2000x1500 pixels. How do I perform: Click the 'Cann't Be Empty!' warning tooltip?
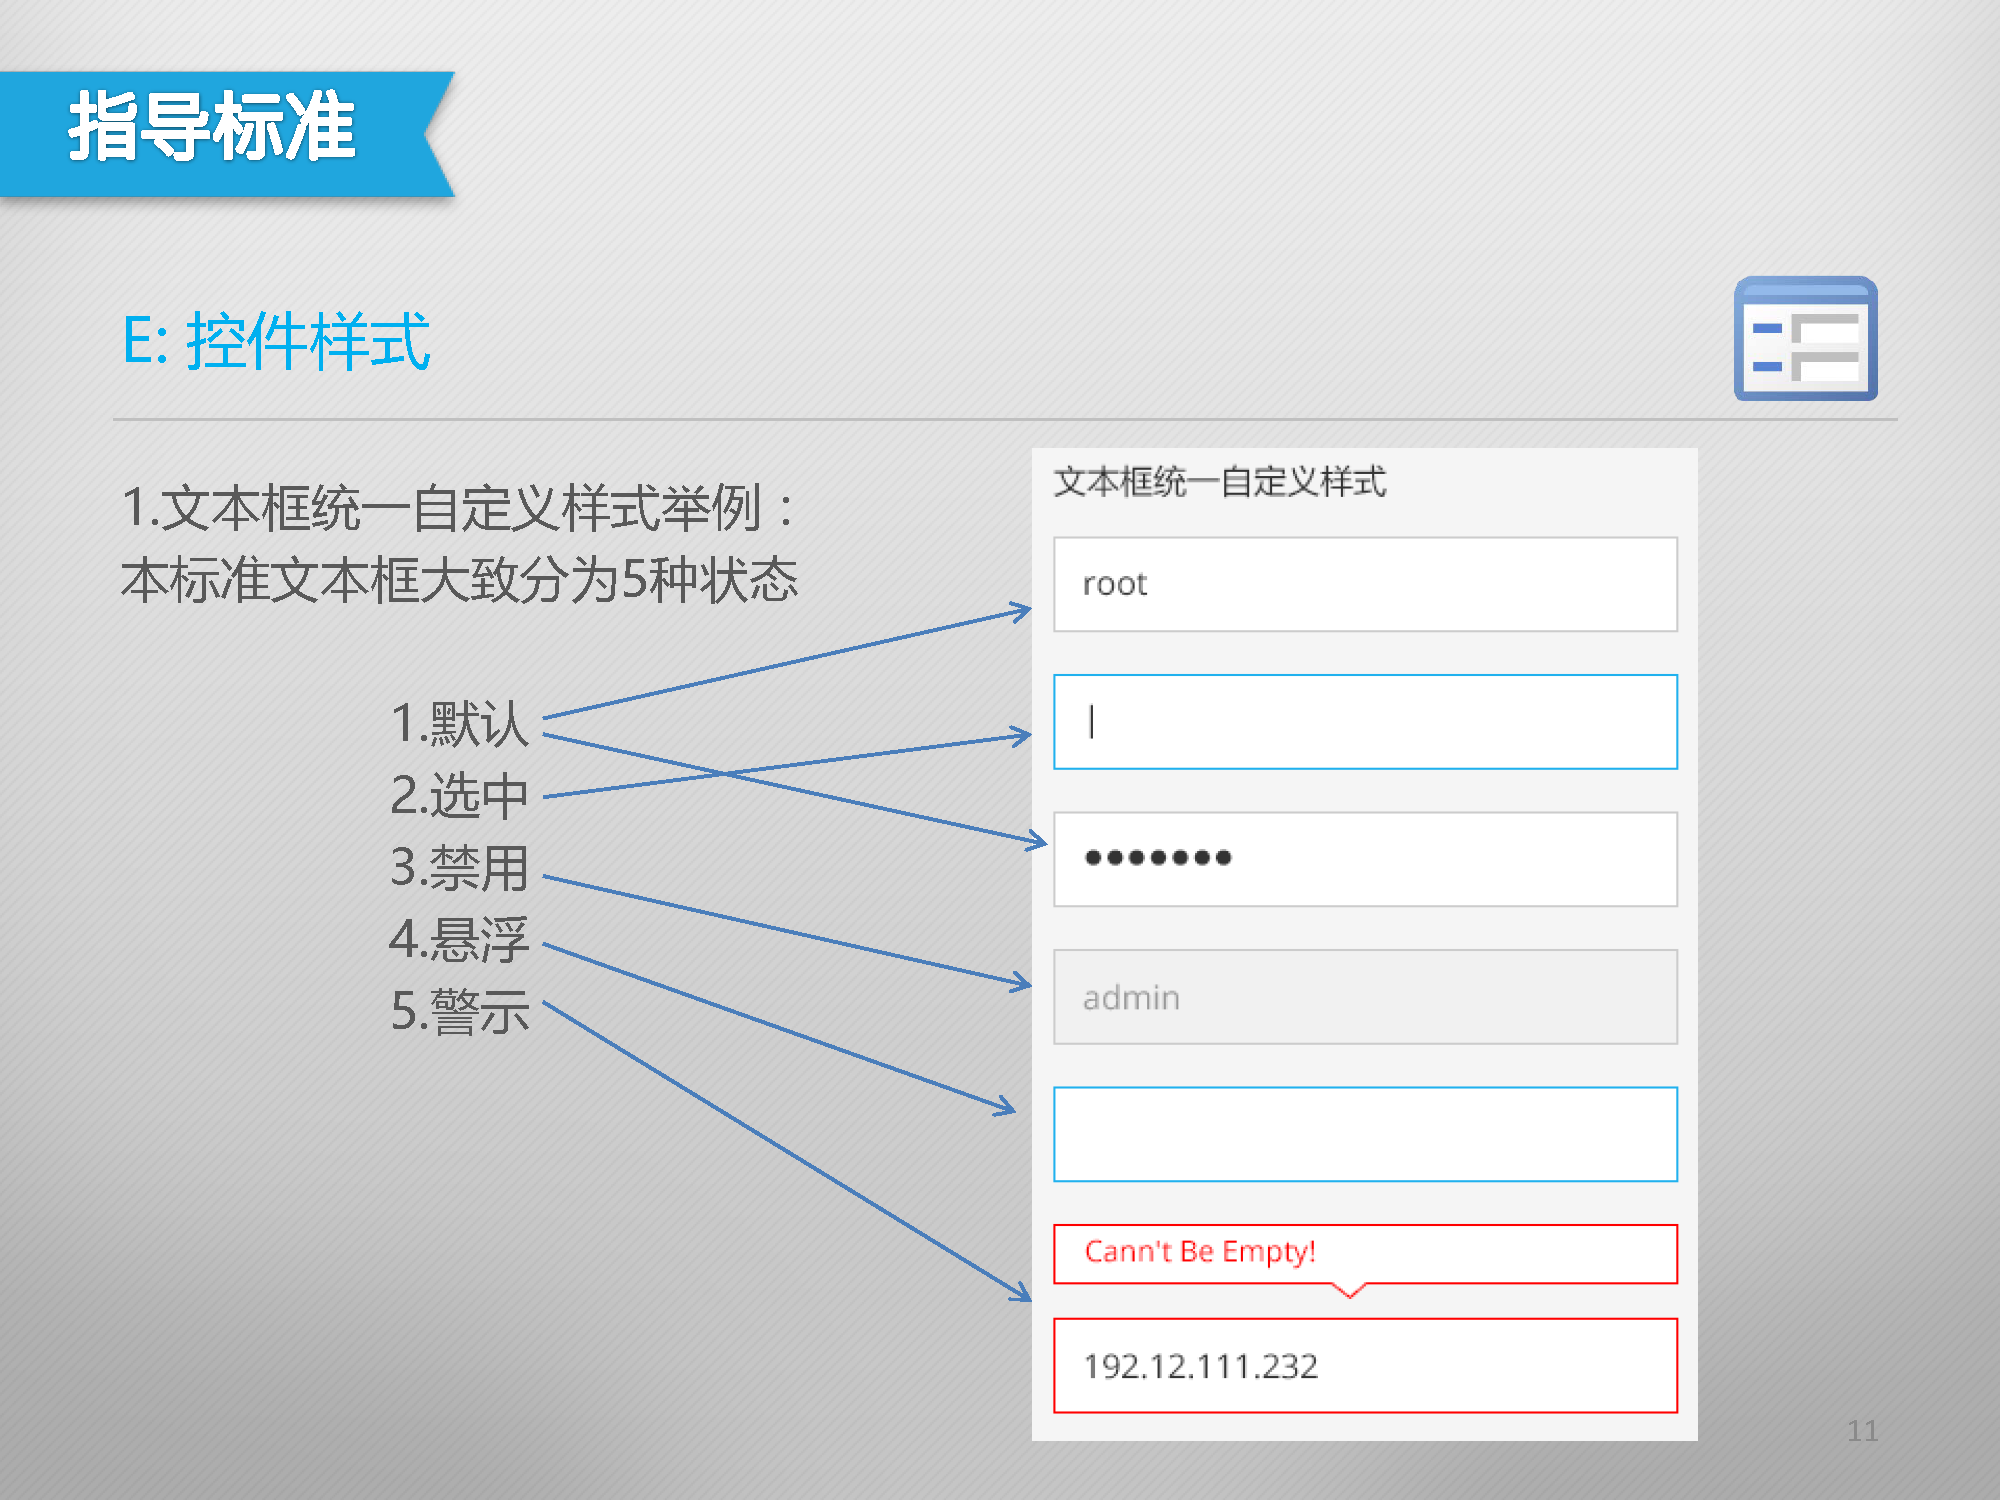[1365, 1253]
